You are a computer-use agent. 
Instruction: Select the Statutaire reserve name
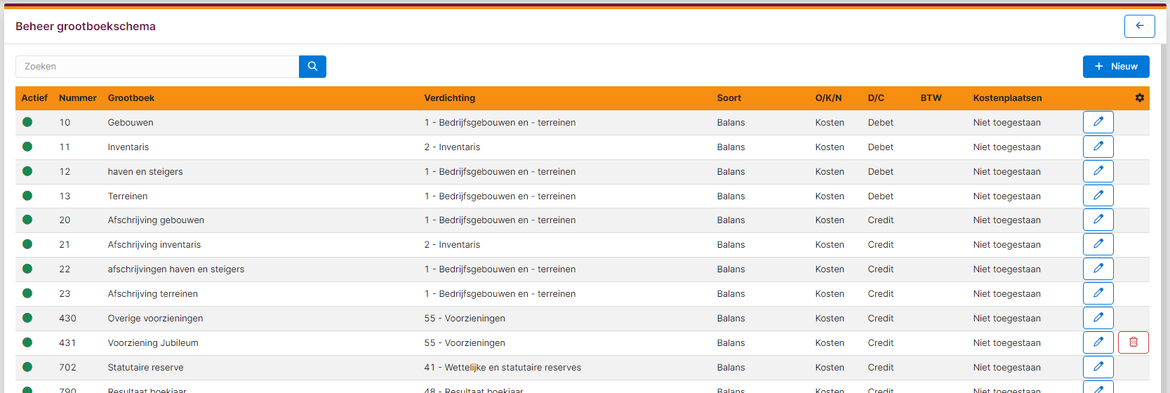(146, 368)
